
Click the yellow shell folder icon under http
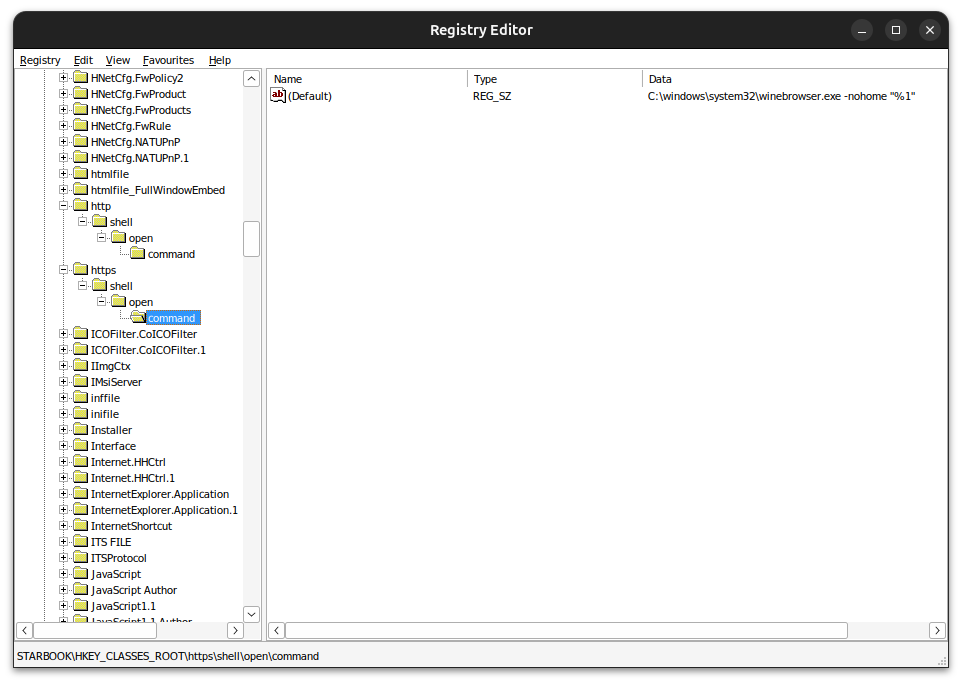coord(99,222)
